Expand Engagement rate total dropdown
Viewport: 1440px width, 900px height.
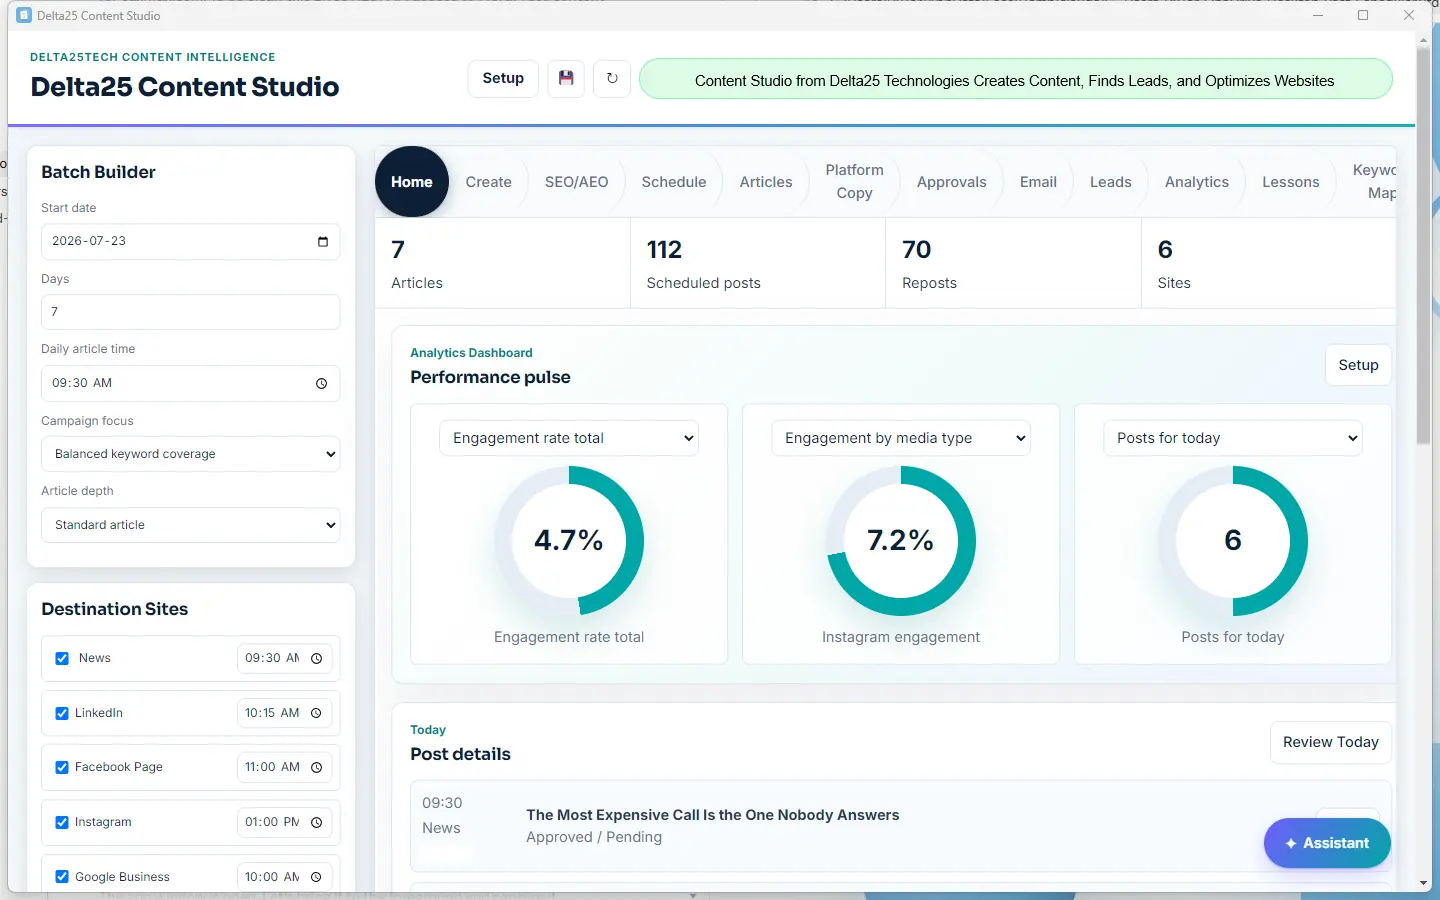569,438
